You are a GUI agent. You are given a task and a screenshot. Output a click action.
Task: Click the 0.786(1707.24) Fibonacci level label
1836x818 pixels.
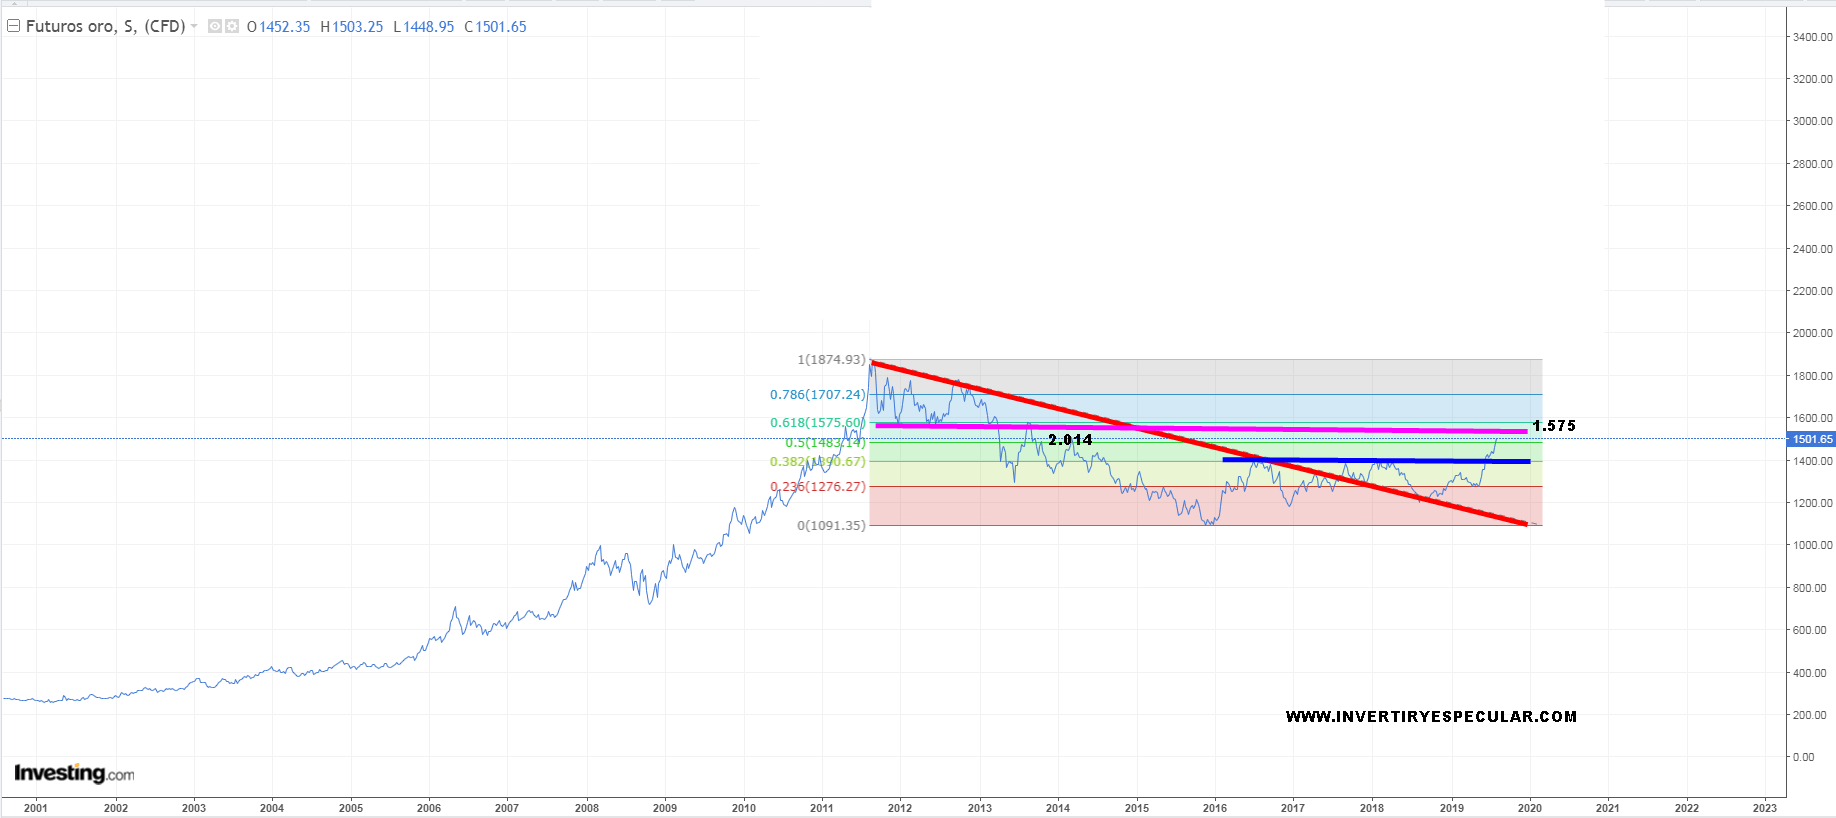(817, 394)
